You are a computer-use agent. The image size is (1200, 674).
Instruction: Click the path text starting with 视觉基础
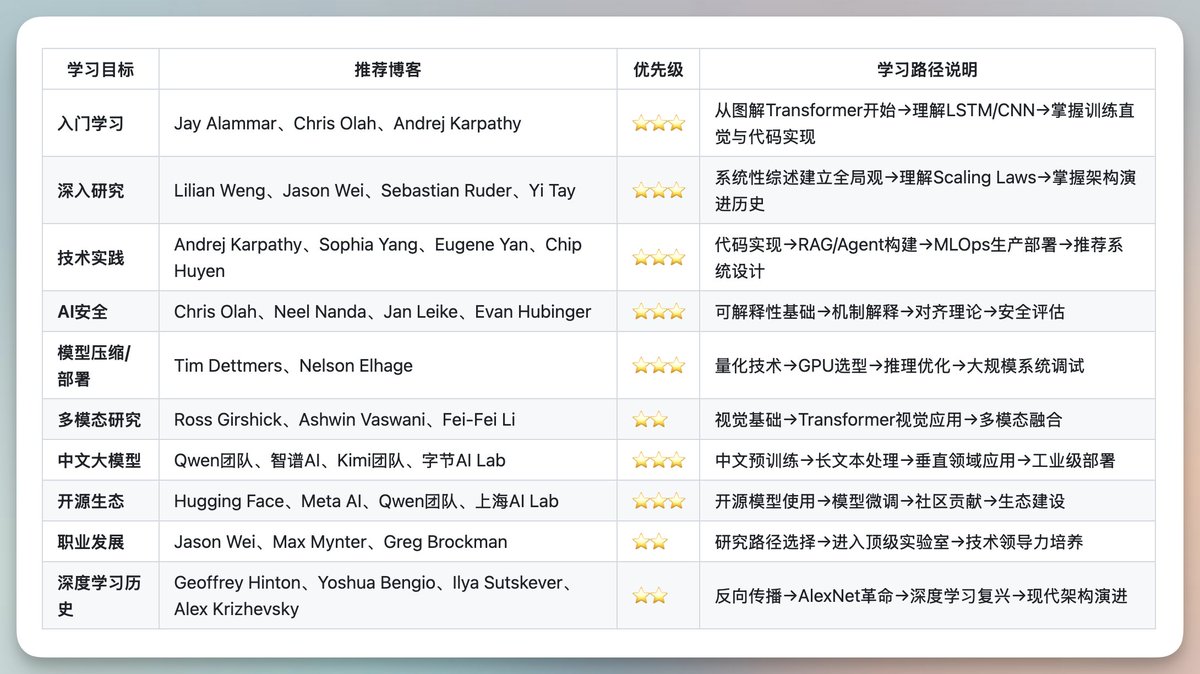(888, 420)
